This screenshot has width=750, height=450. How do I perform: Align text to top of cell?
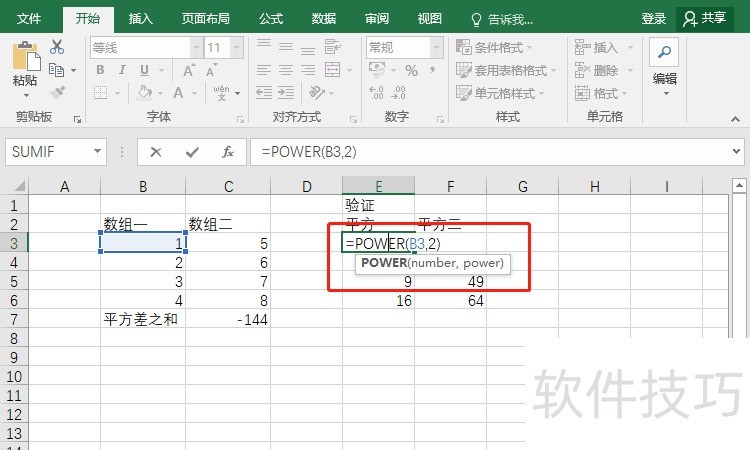point(264,45)
